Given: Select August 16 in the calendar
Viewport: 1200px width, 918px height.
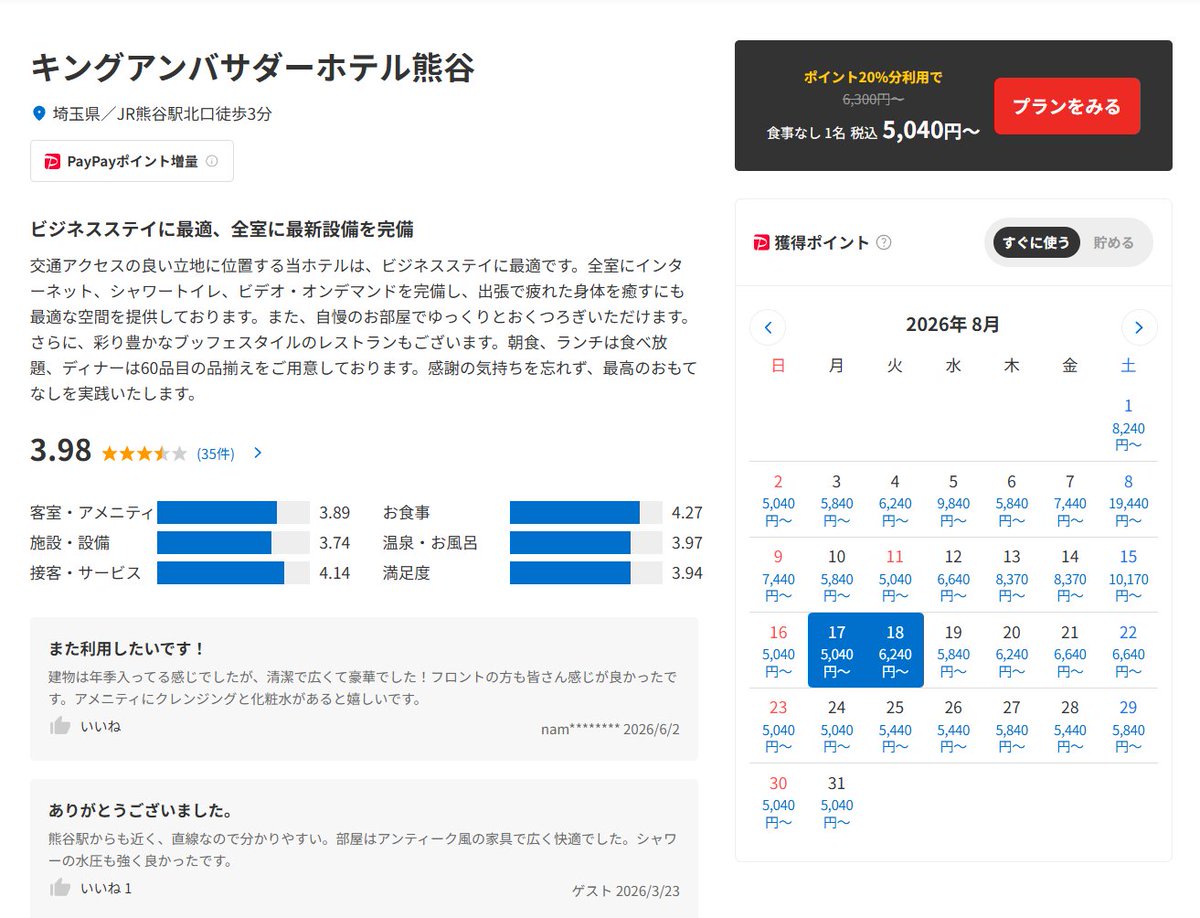Looking at the screenshot, I should (778, 650).
